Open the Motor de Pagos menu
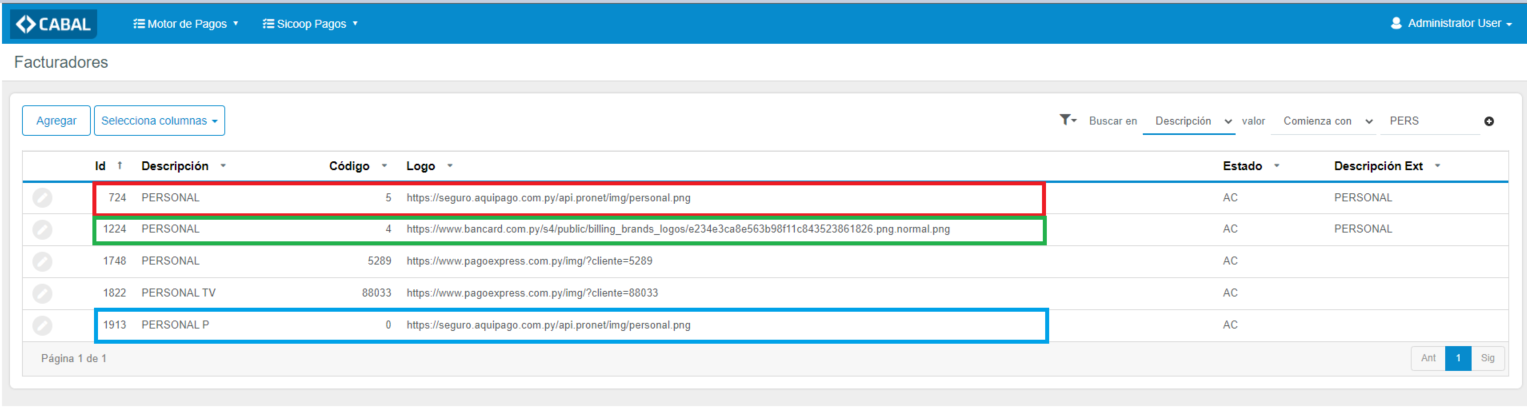 point(186,23)
